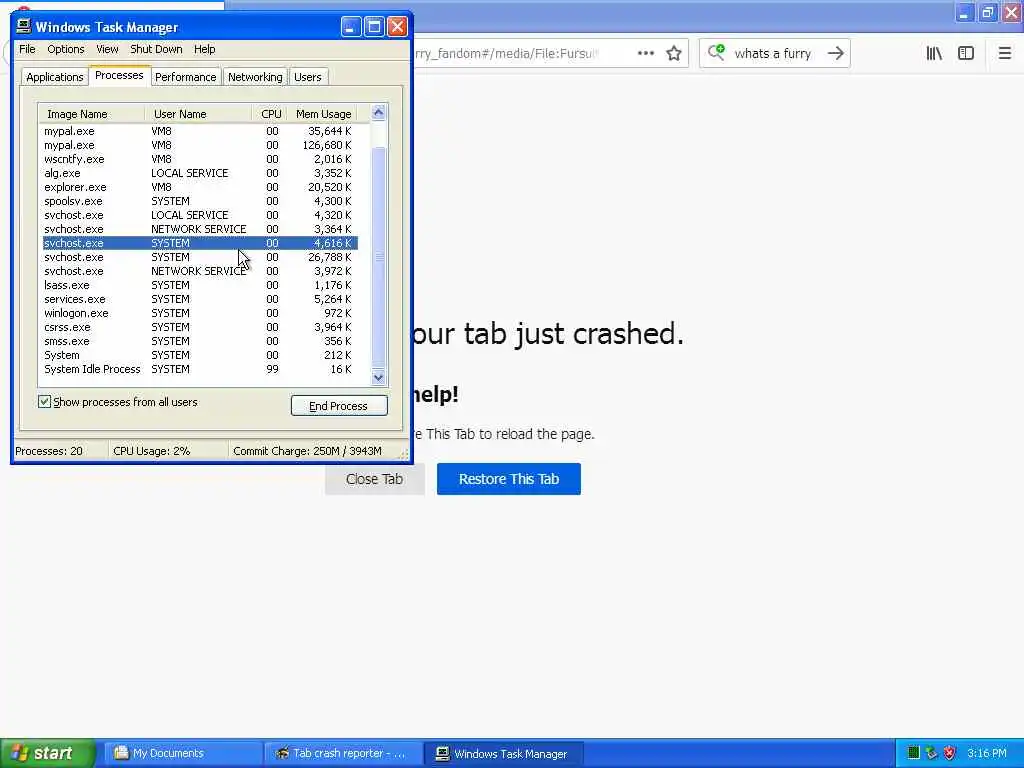Viewport: 1024px width, 768px height.
Task: Select the lsass.exe process row
Action: pyautogui.click(x=199, y=285)
